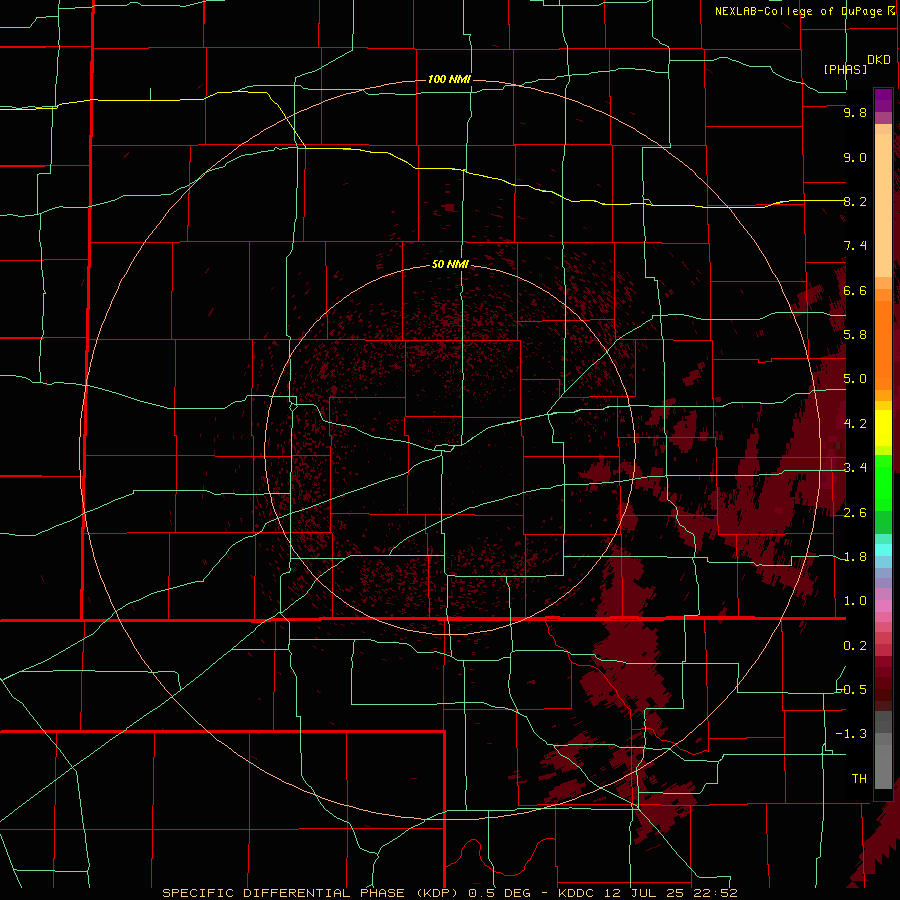The image size is (900, 900).
Task: Pick the yellow segment of the color scale
Action: (883, 428)
